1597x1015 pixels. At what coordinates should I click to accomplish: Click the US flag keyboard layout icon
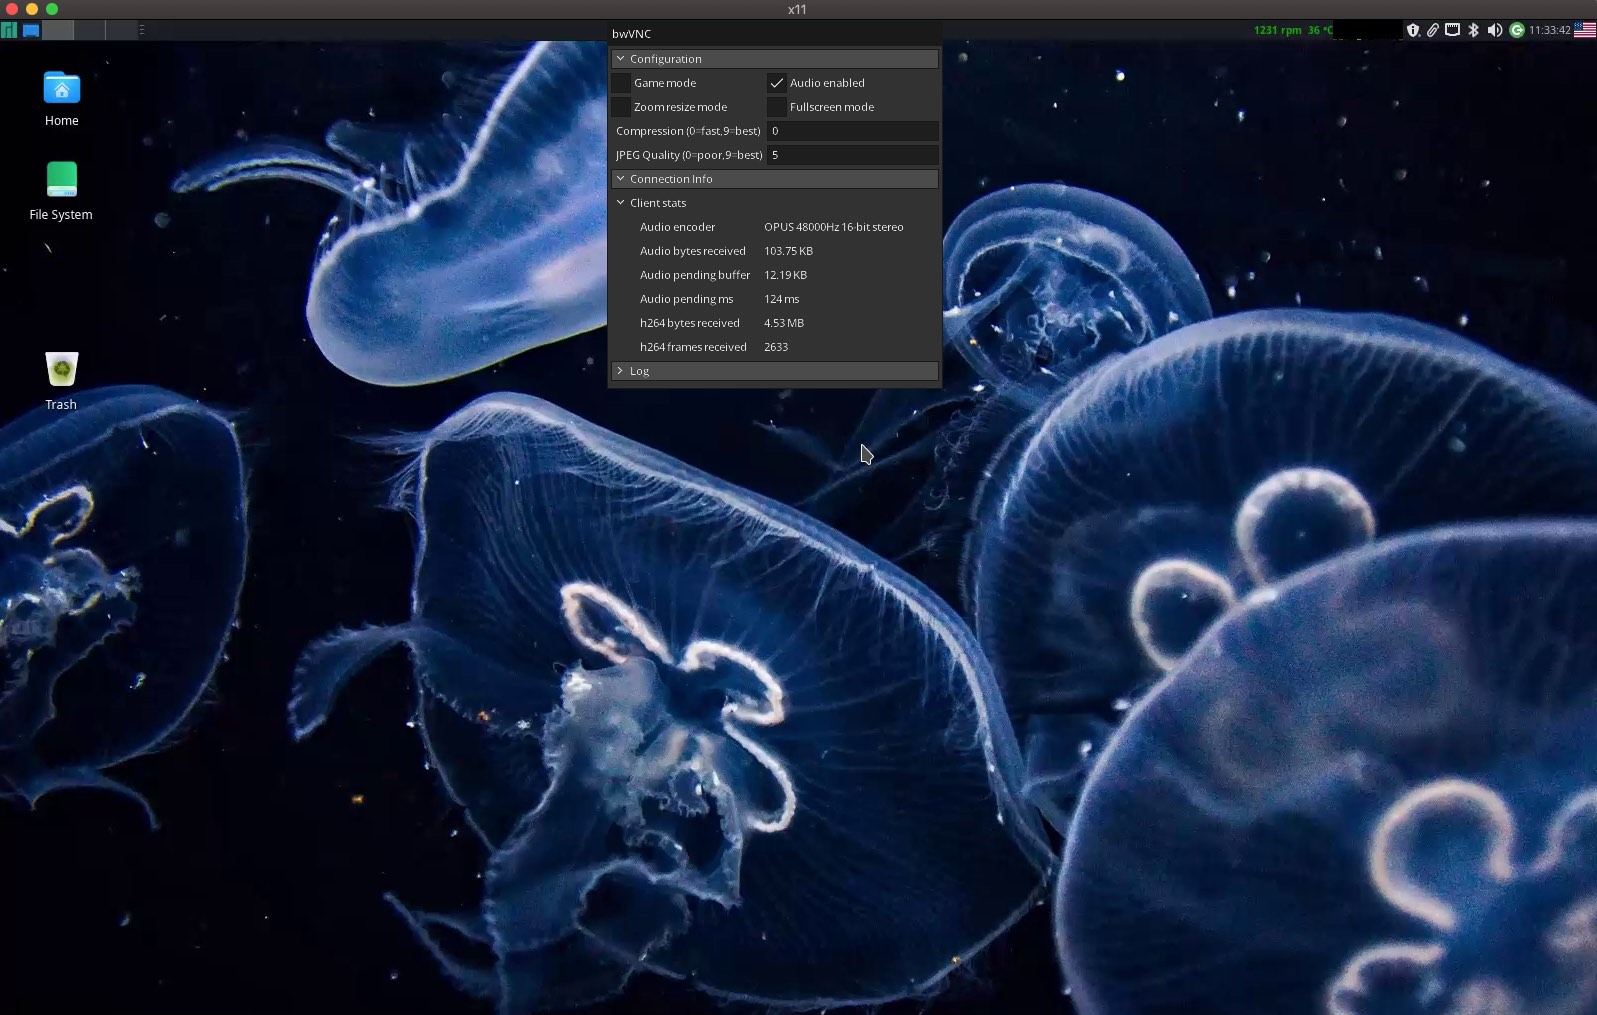1585,30
